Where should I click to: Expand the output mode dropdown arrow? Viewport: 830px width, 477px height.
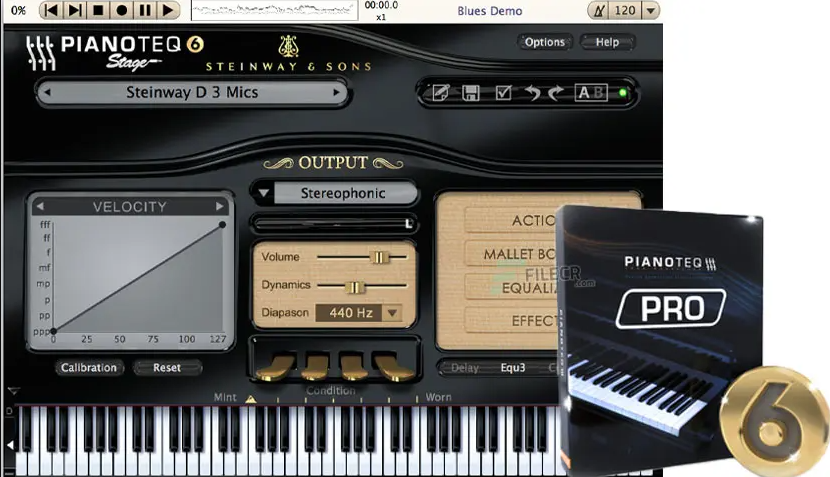(x=263, y=193)
